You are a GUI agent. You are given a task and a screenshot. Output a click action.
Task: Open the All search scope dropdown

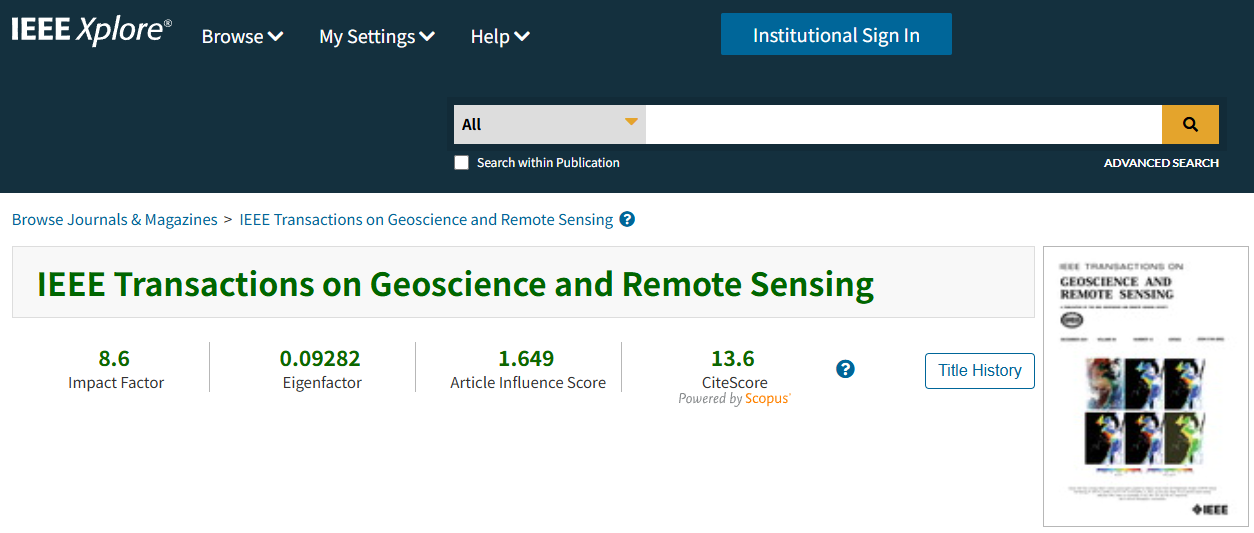549,124
